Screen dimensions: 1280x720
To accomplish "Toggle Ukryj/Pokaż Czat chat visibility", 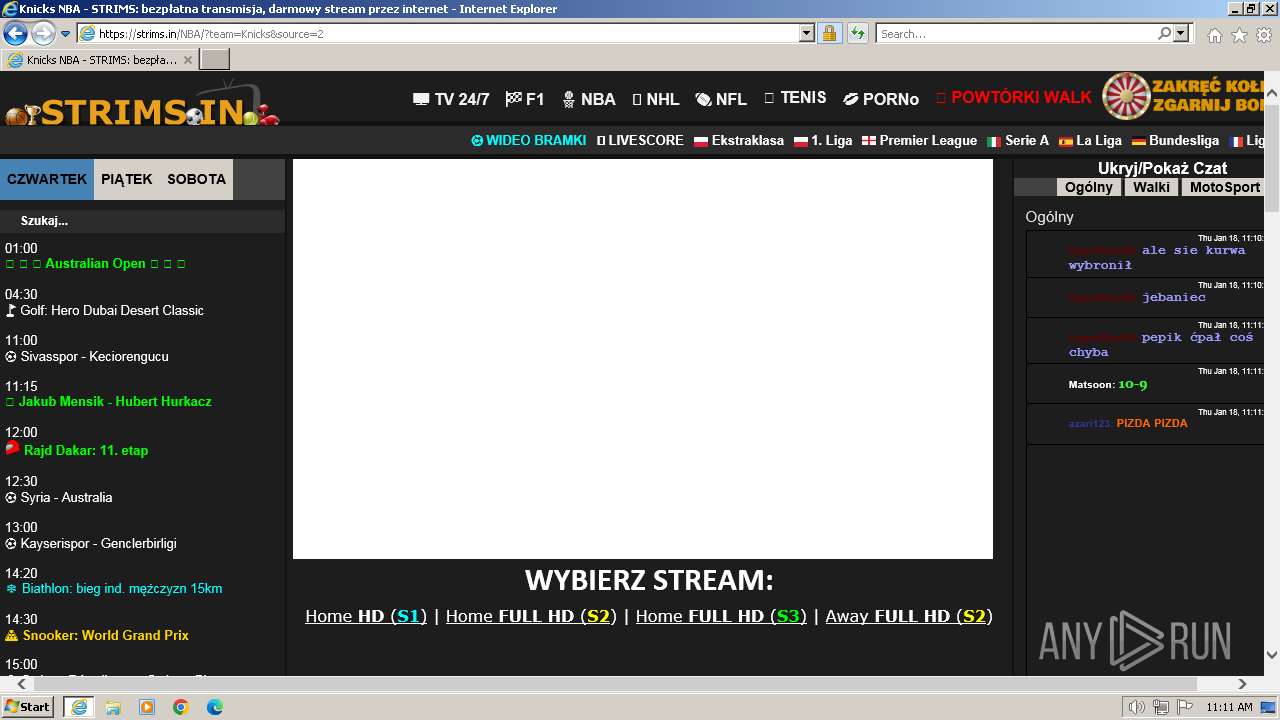I will (x=1162, y=168).
